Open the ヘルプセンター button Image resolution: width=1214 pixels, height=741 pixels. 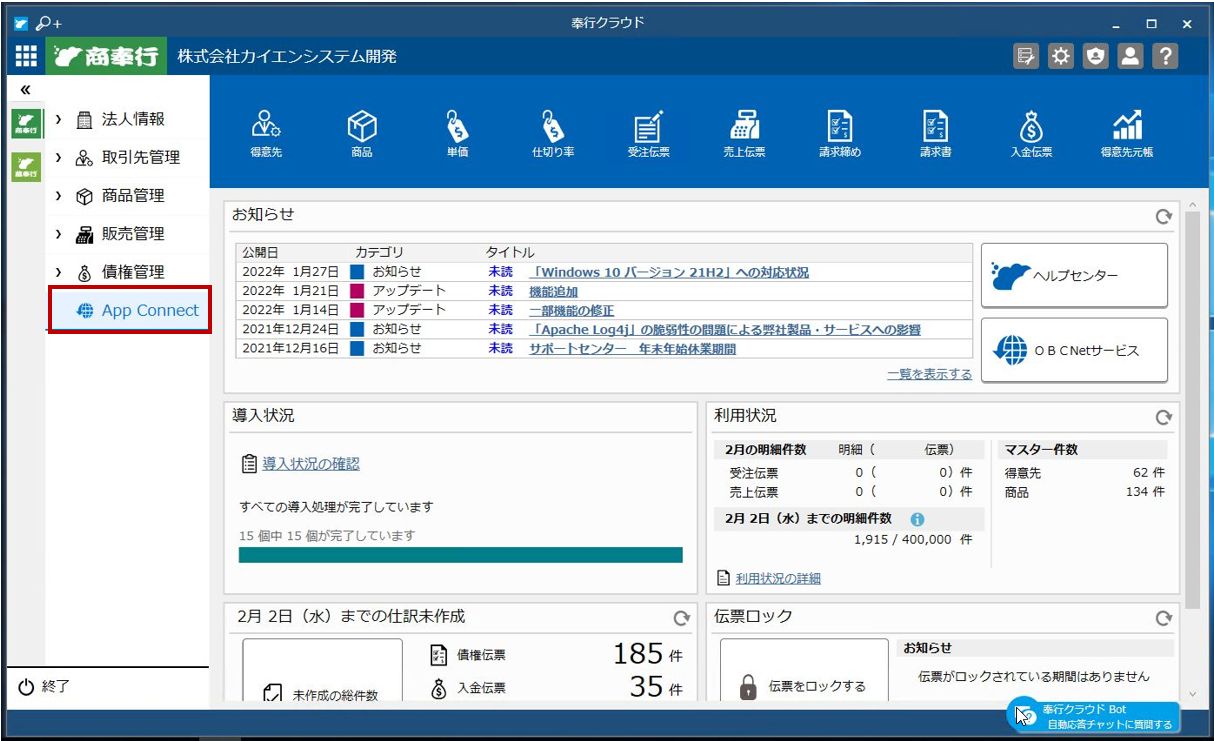1074,275
